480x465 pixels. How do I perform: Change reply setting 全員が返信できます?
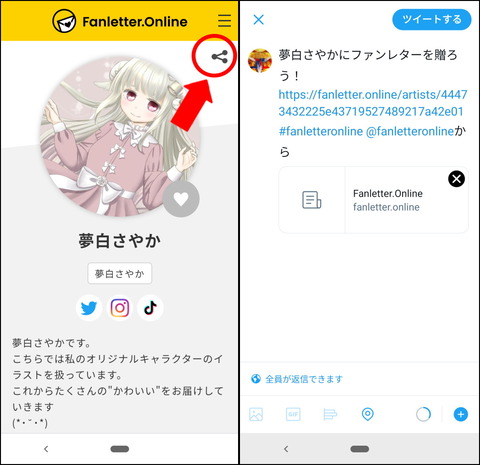coord(297,379)
